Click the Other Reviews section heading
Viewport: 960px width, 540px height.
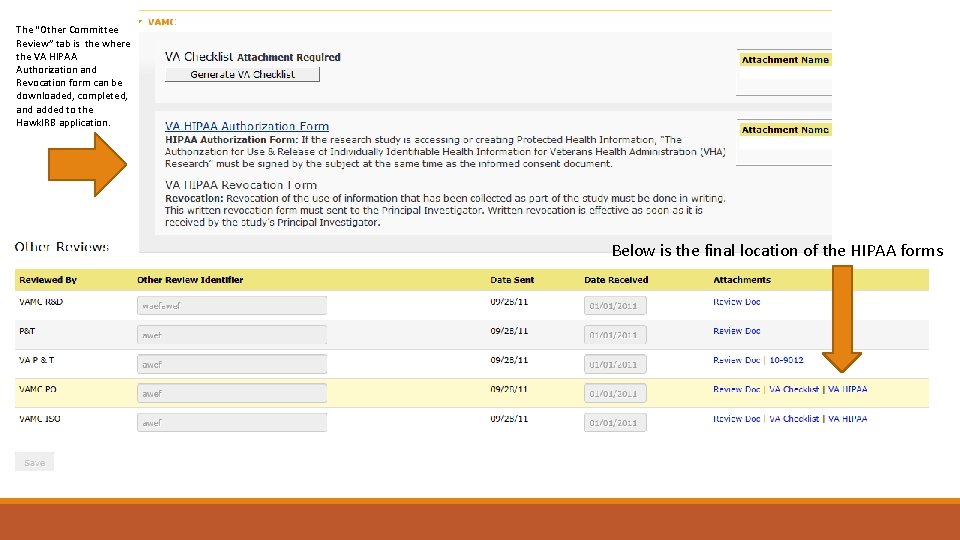(62, 247)
